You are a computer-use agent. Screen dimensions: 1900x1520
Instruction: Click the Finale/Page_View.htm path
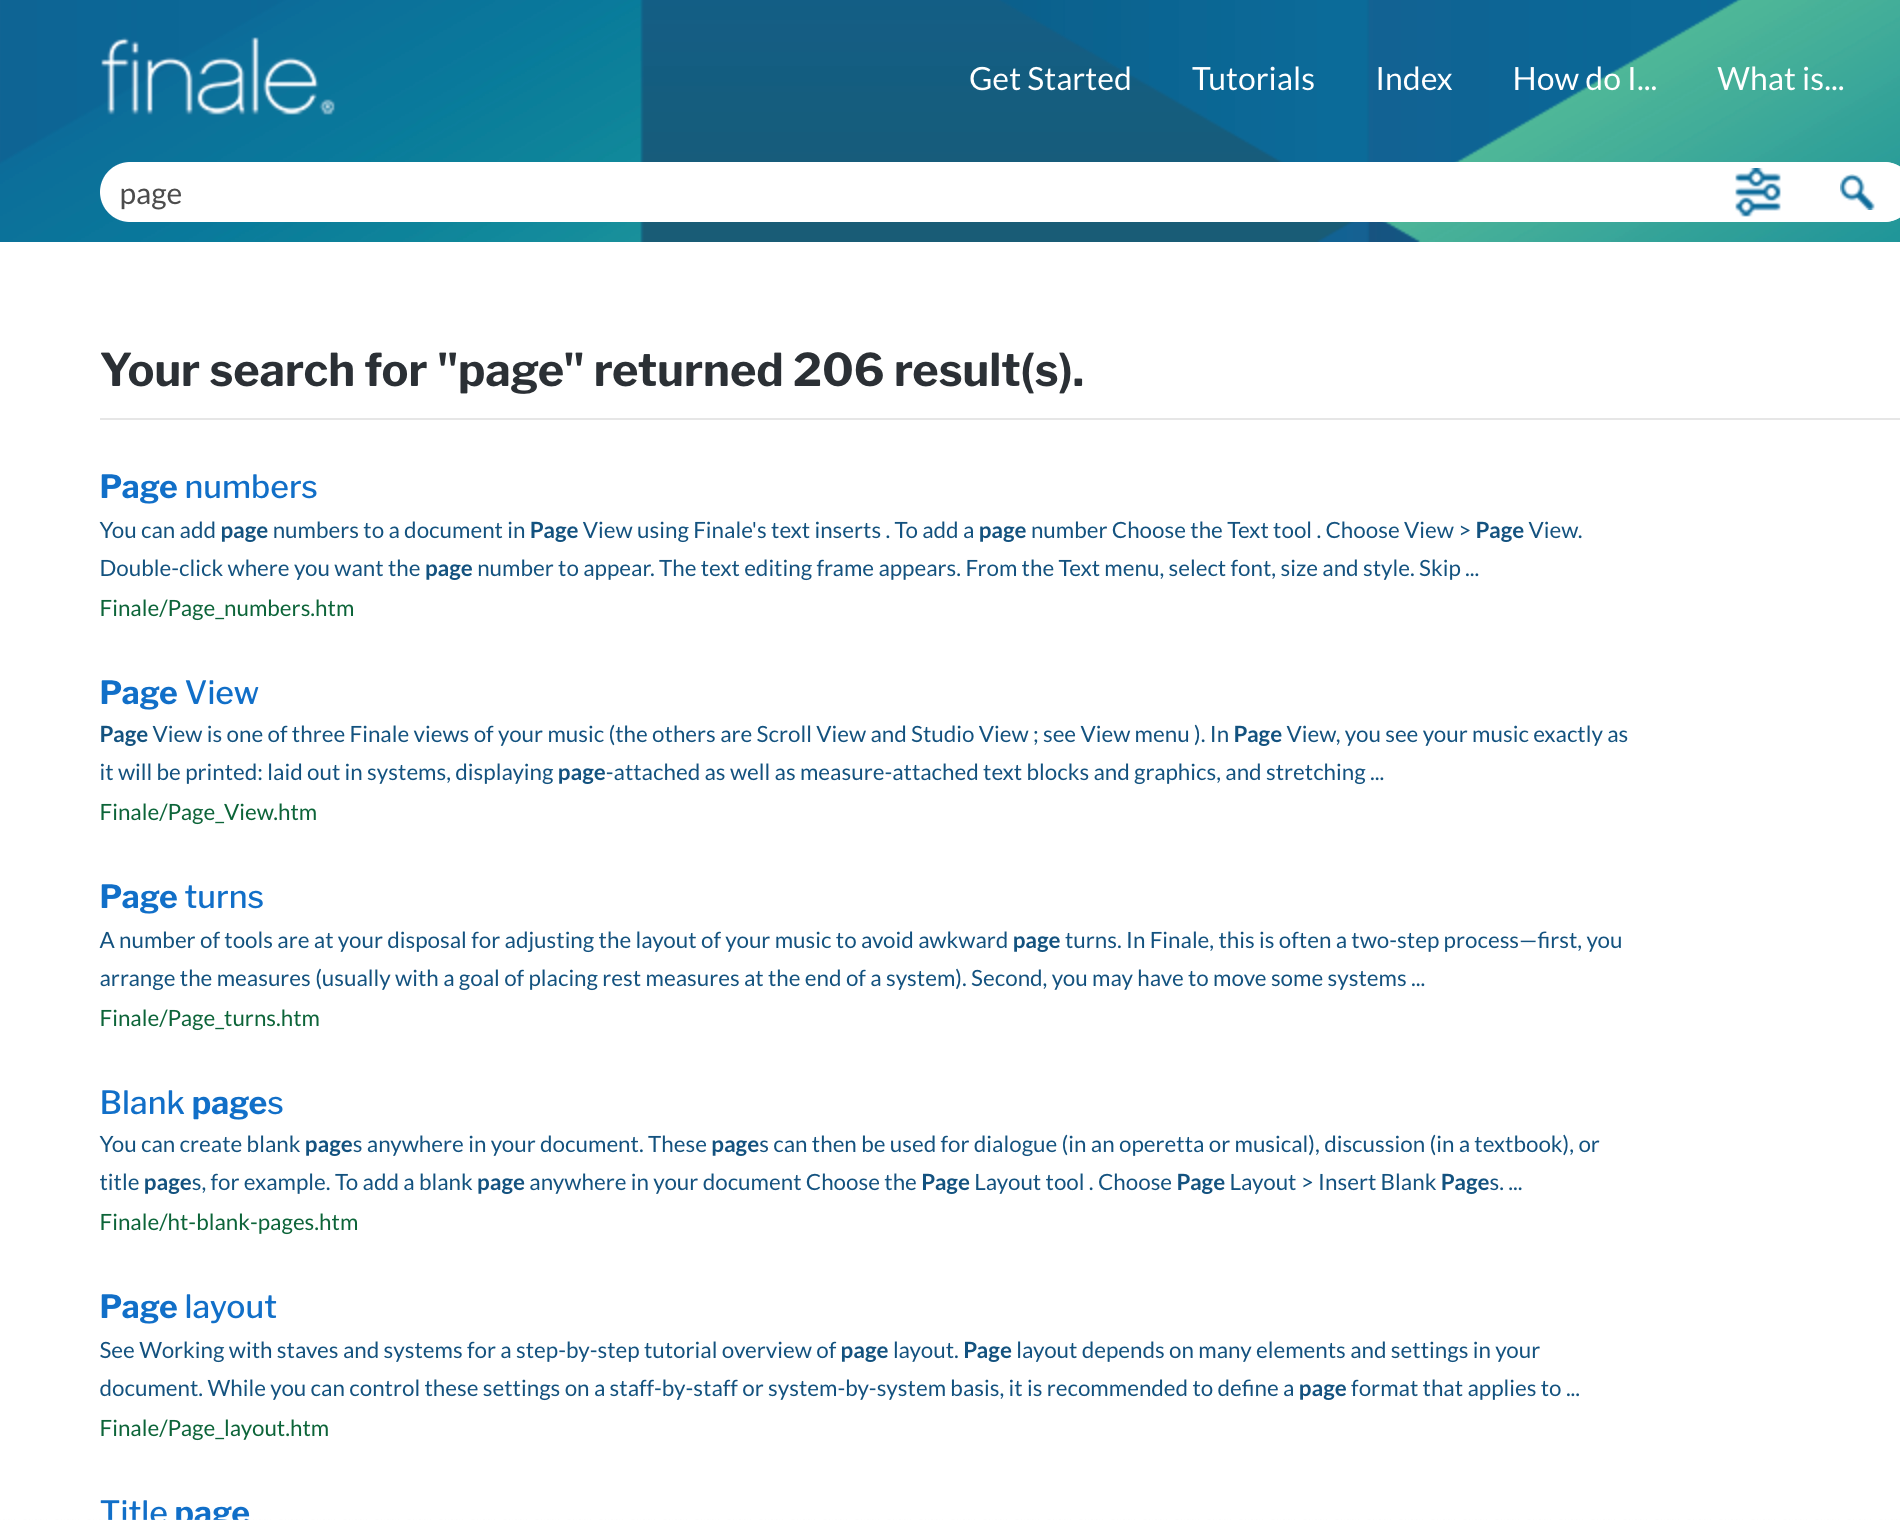click(x=208, y=812)
